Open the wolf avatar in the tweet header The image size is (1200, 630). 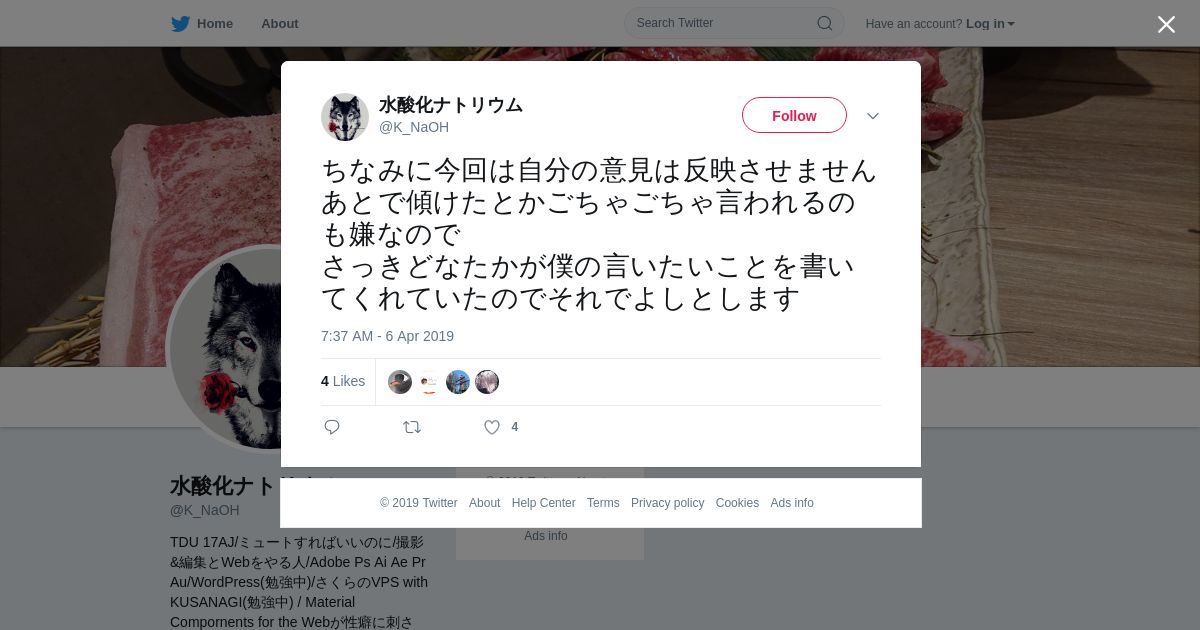click(x=345, y=117)
